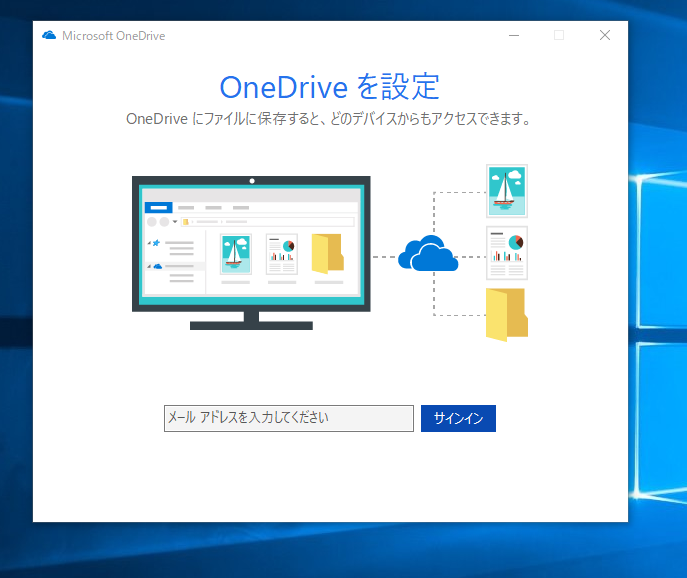Minimize the Microsoft OneDrive window

[514, 35]
